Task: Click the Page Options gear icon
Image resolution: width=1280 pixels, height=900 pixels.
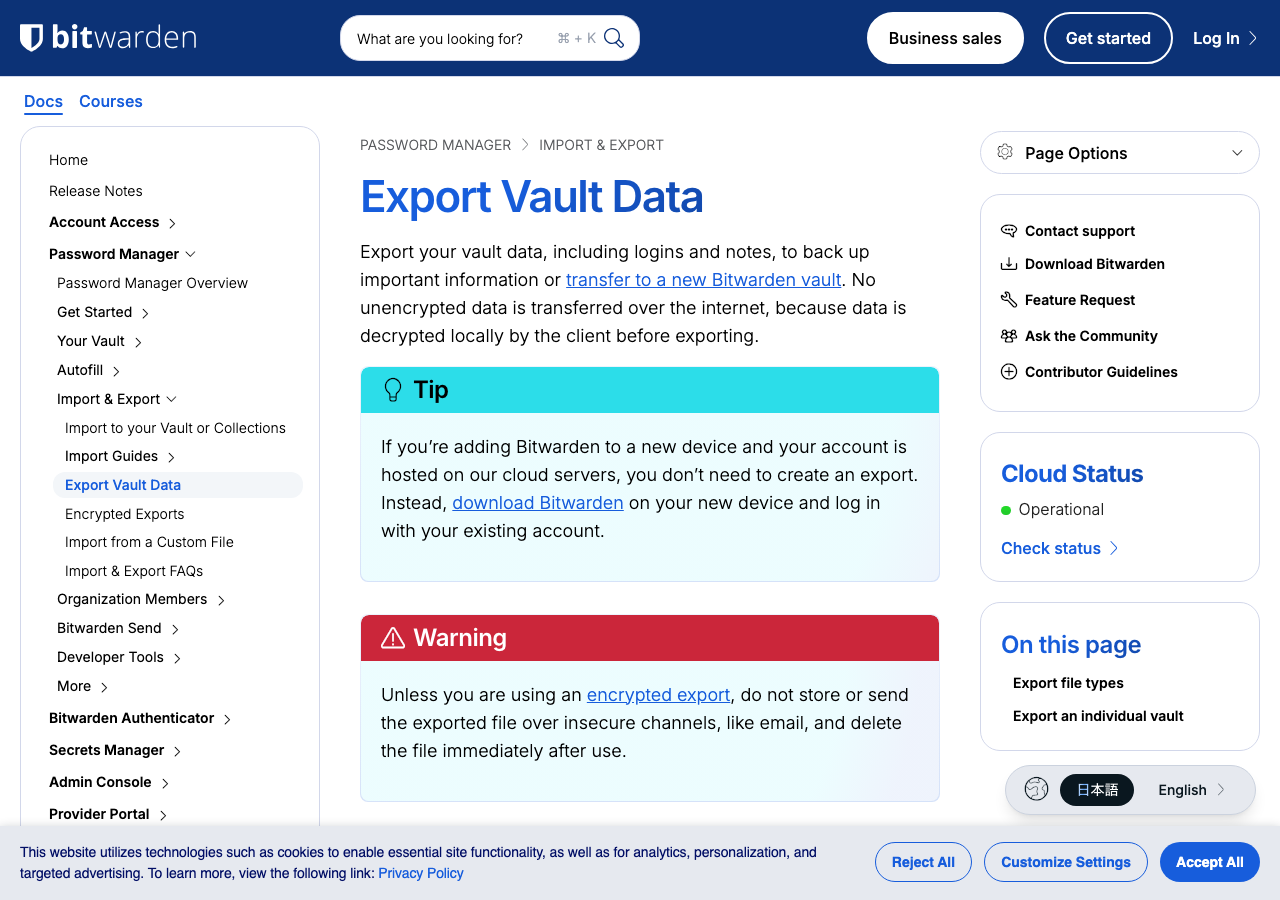Action: pyautogui.click(x=1005, y=153)
